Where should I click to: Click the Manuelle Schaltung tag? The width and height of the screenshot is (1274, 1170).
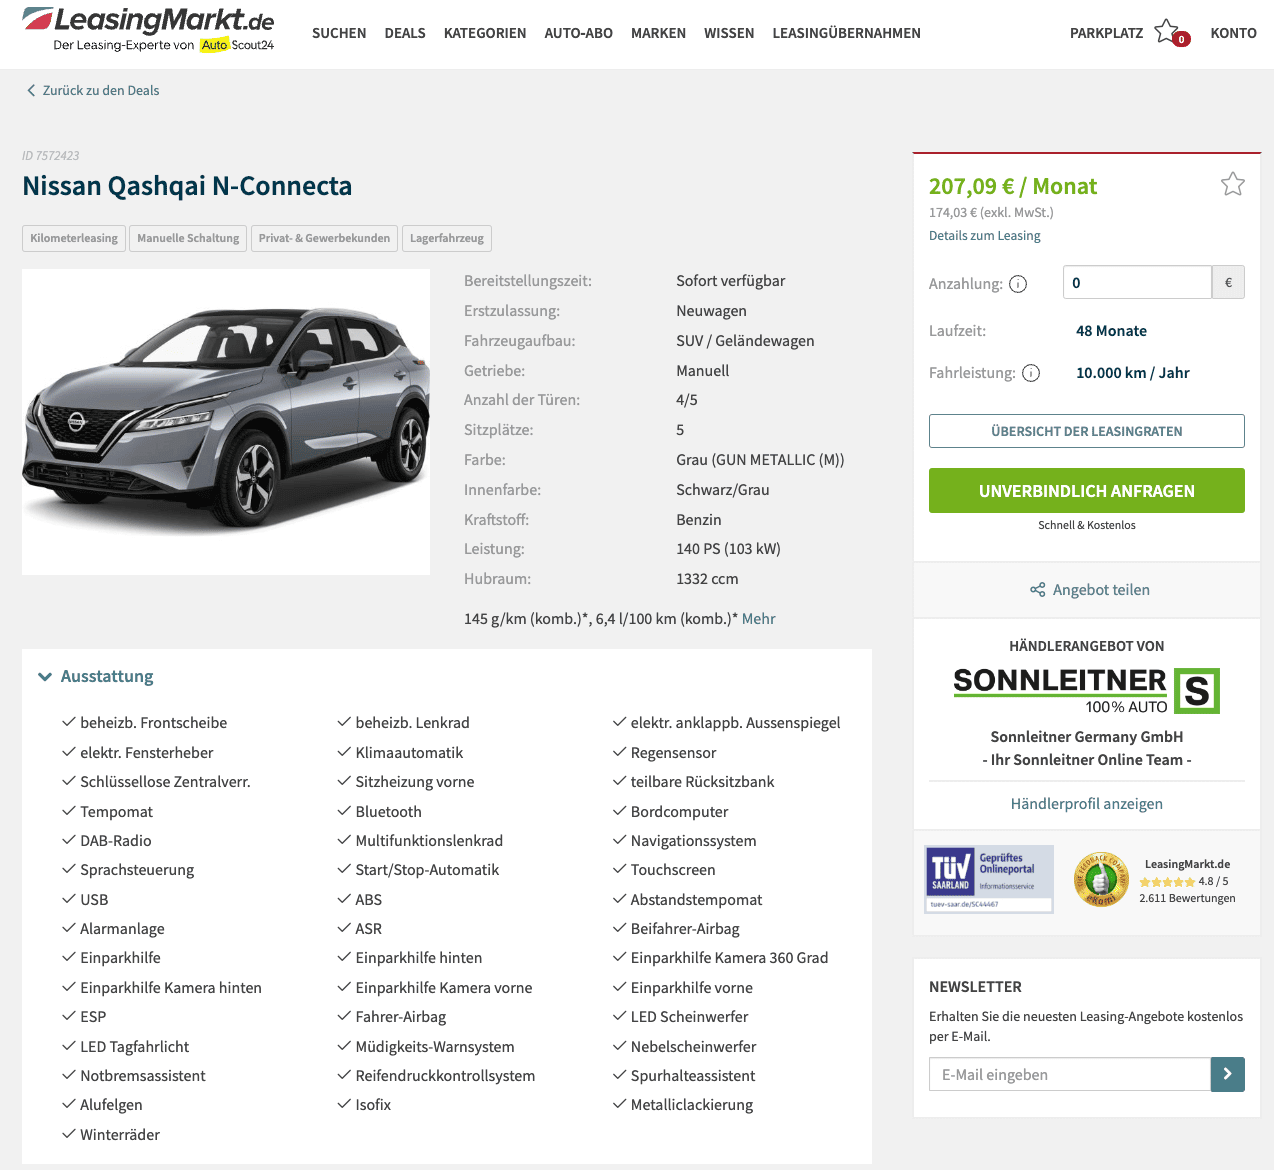tap(188, 238)
